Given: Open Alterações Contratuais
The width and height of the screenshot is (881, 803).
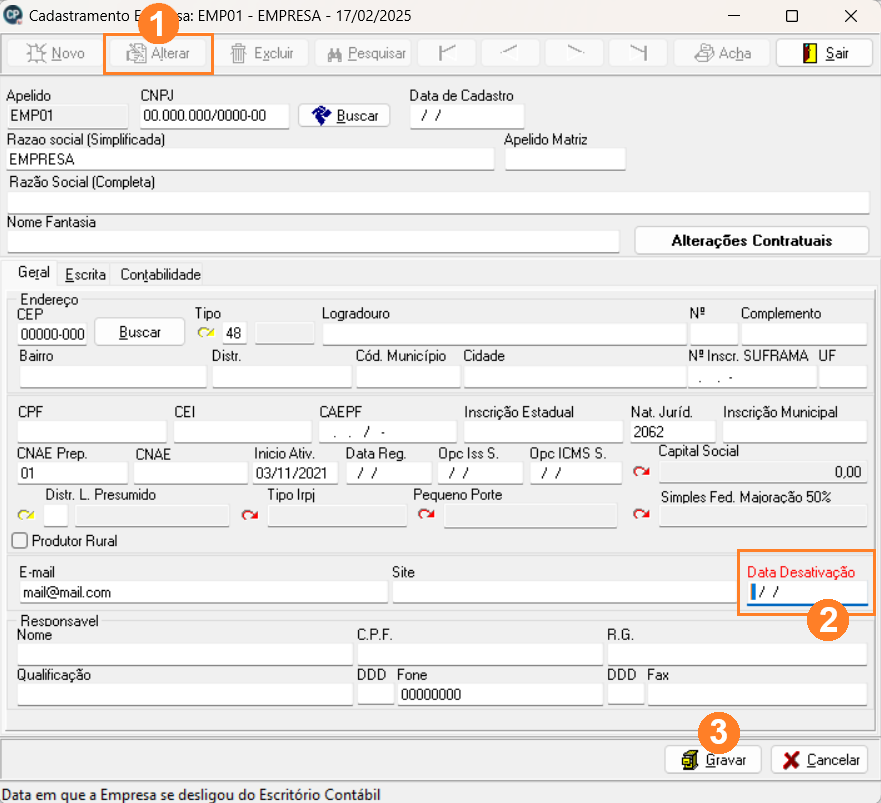Looking at the screenshot, I should pos(751,241).
